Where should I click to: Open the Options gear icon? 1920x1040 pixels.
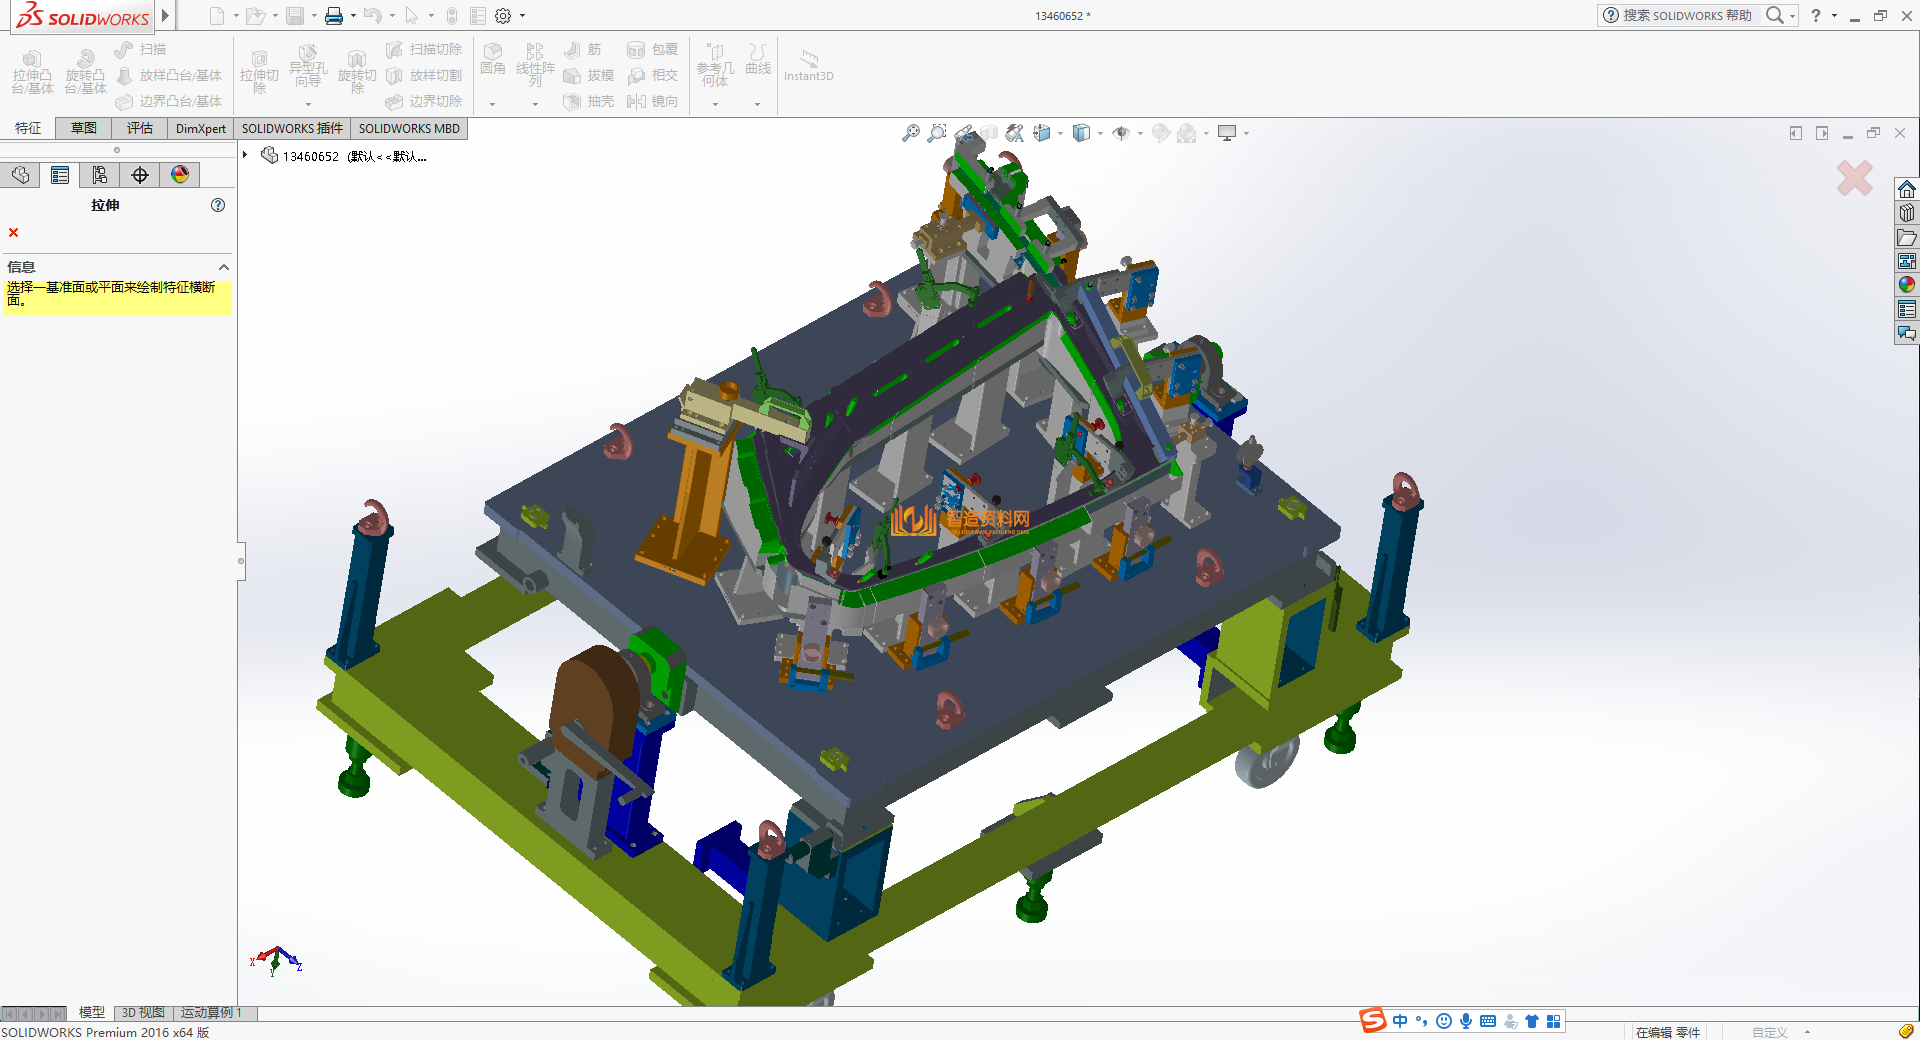pyautogui.click(x=503, y=16)
